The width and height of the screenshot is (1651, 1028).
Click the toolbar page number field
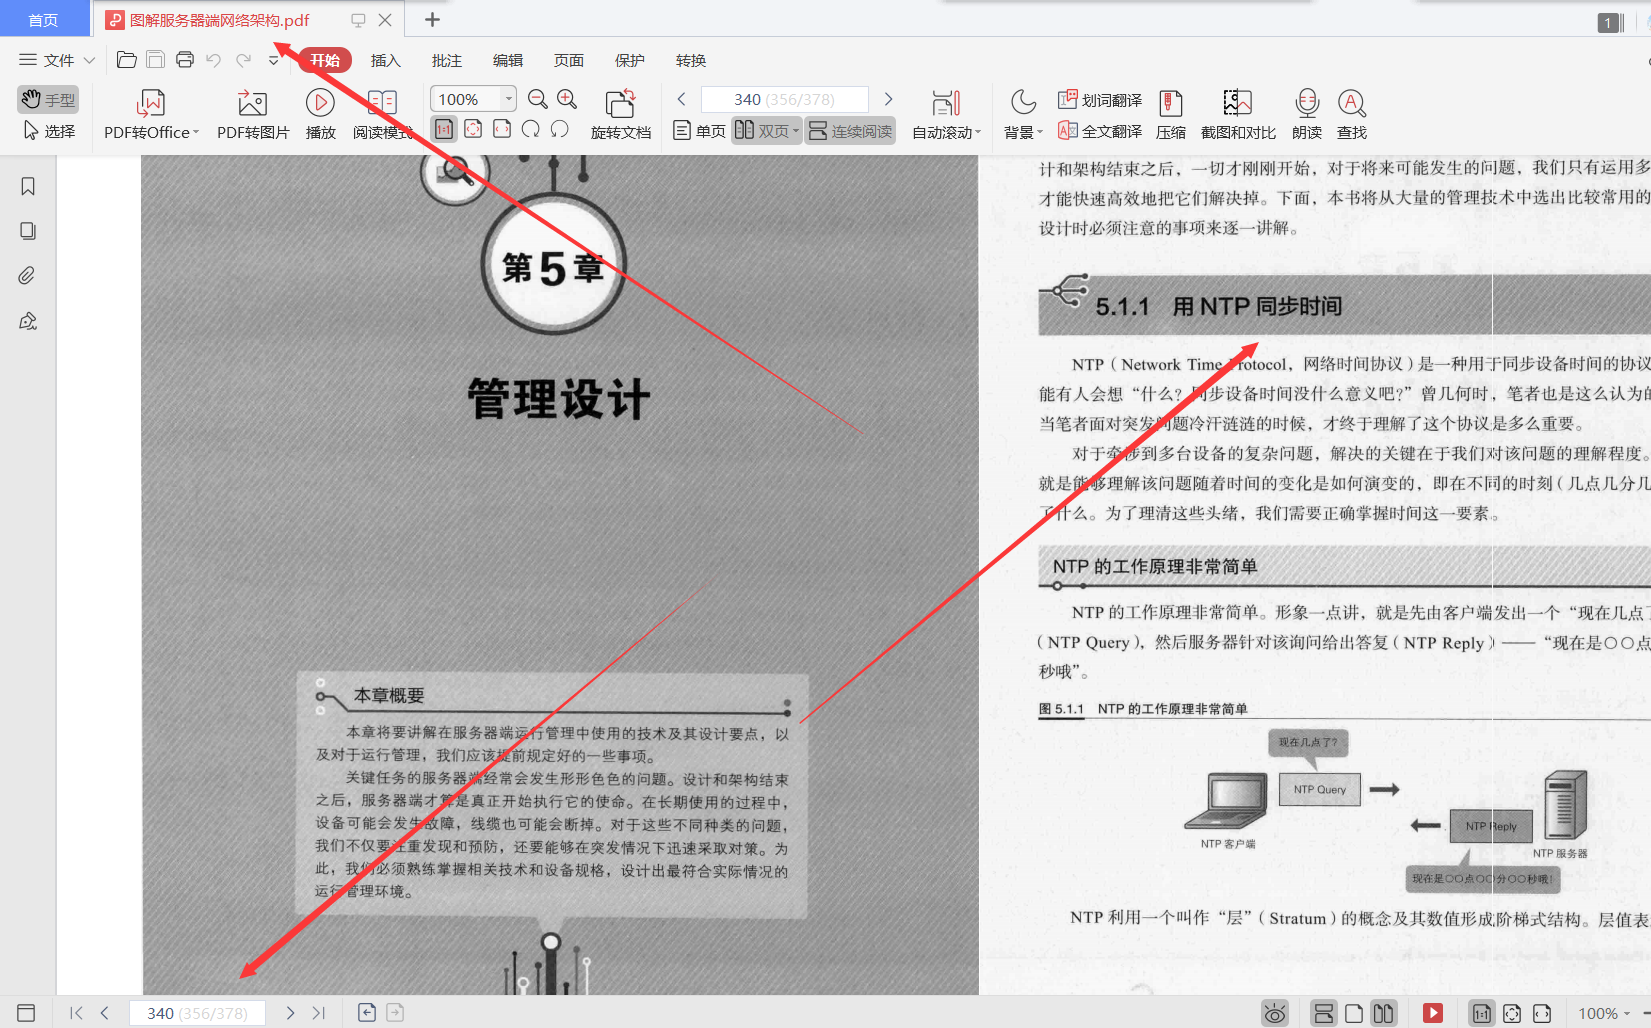pyautogui.click(x=785, y=99)
